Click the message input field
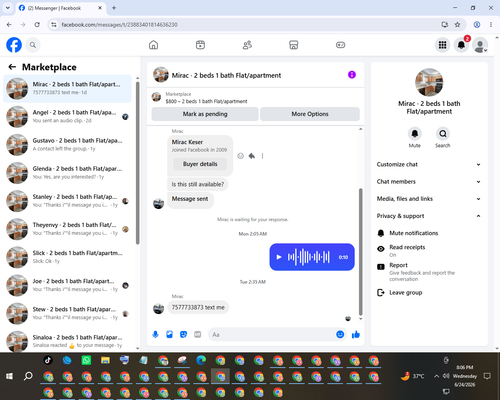 [272, 334]
